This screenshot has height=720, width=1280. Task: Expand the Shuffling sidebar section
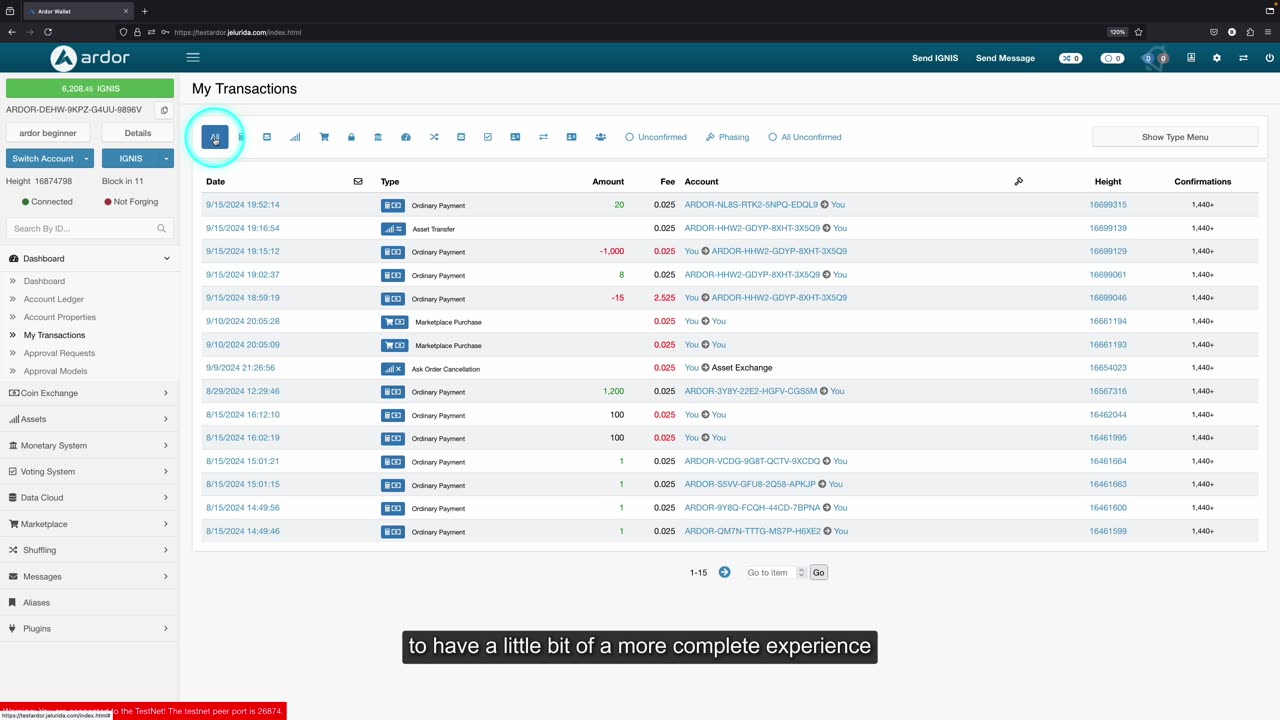[90, 550]
